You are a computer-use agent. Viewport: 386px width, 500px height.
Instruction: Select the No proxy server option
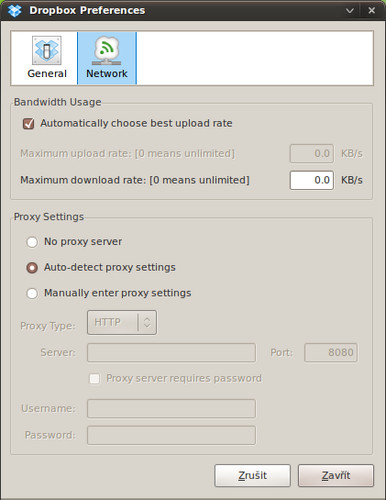tap(32, 242)
